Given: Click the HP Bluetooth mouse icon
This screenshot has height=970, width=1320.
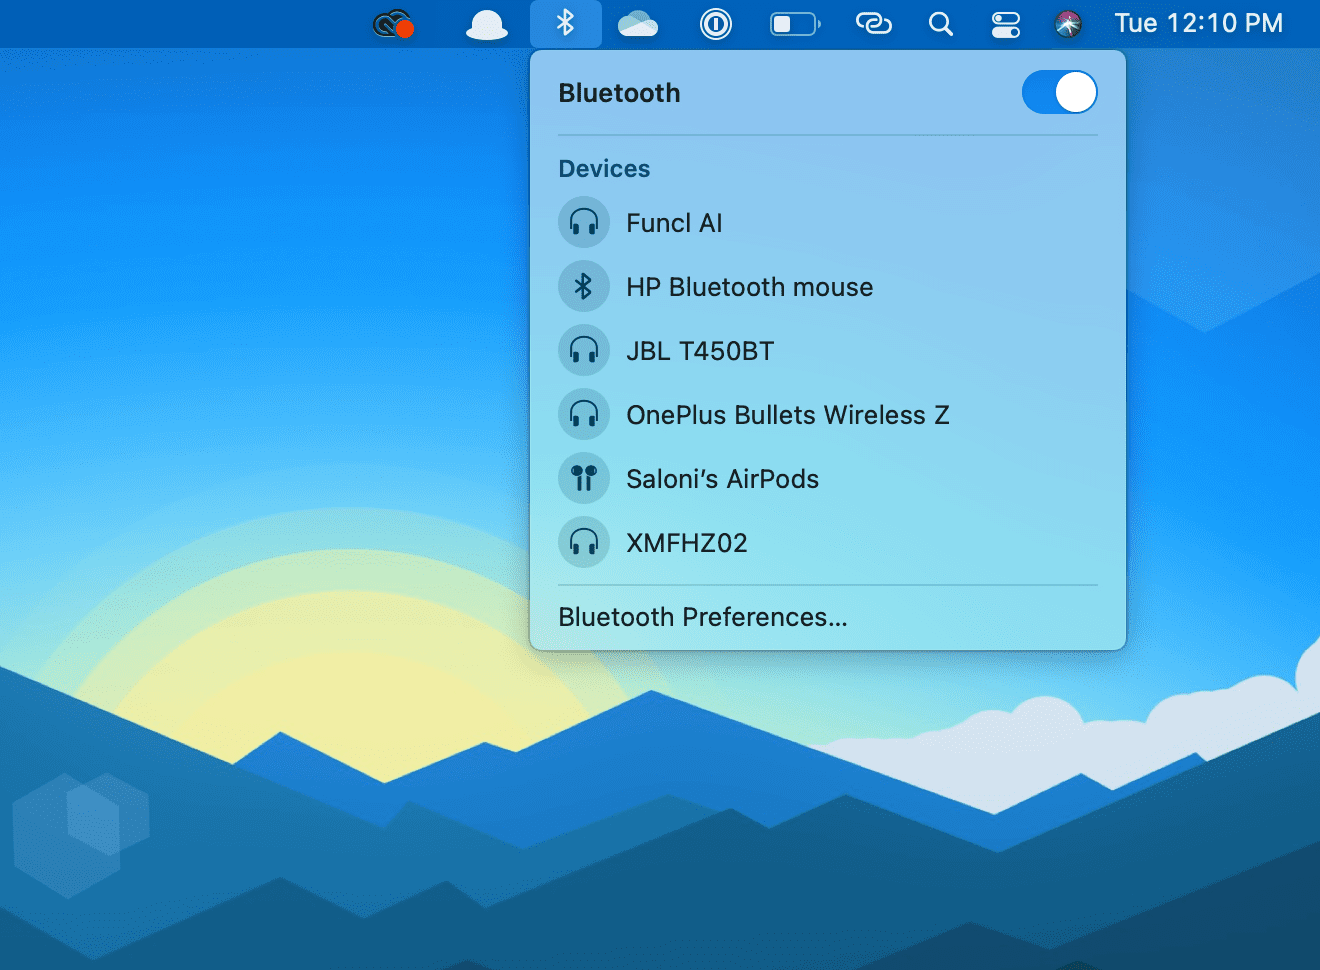Looking at the screenshot, I should point(584,287).
